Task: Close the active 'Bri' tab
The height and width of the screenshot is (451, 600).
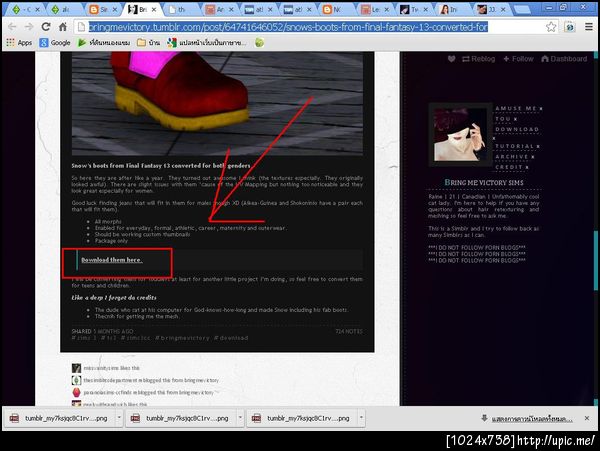Action: pos(154,10)
